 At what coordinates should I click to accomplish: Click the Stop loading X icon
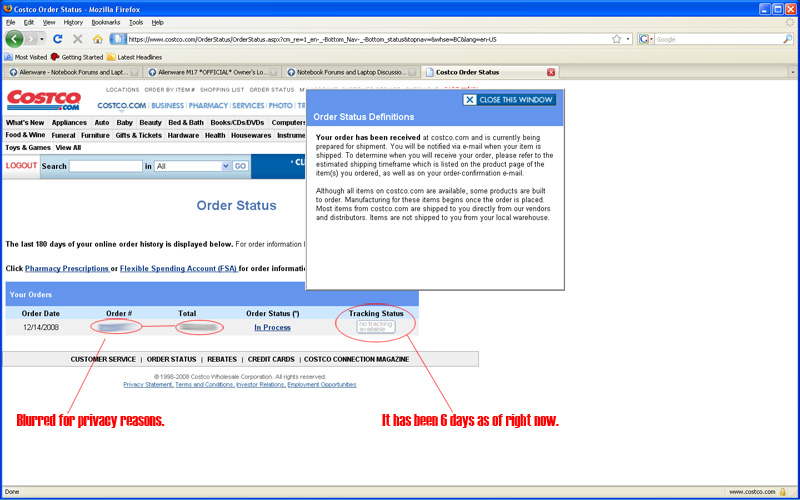[78, 39]
